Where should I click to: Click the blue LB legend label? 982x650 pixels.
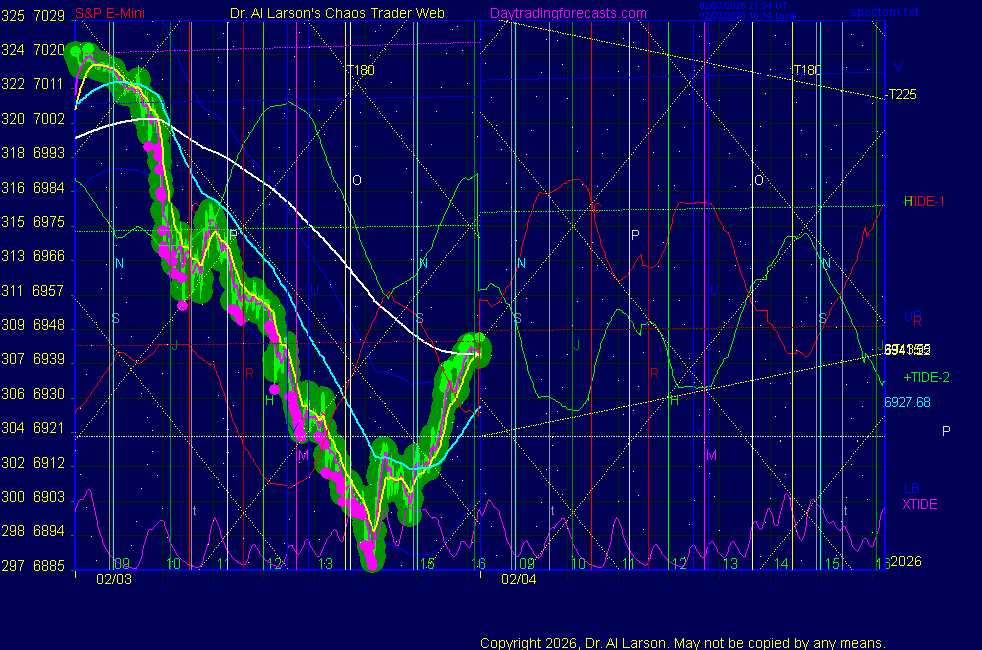(911, 489)
